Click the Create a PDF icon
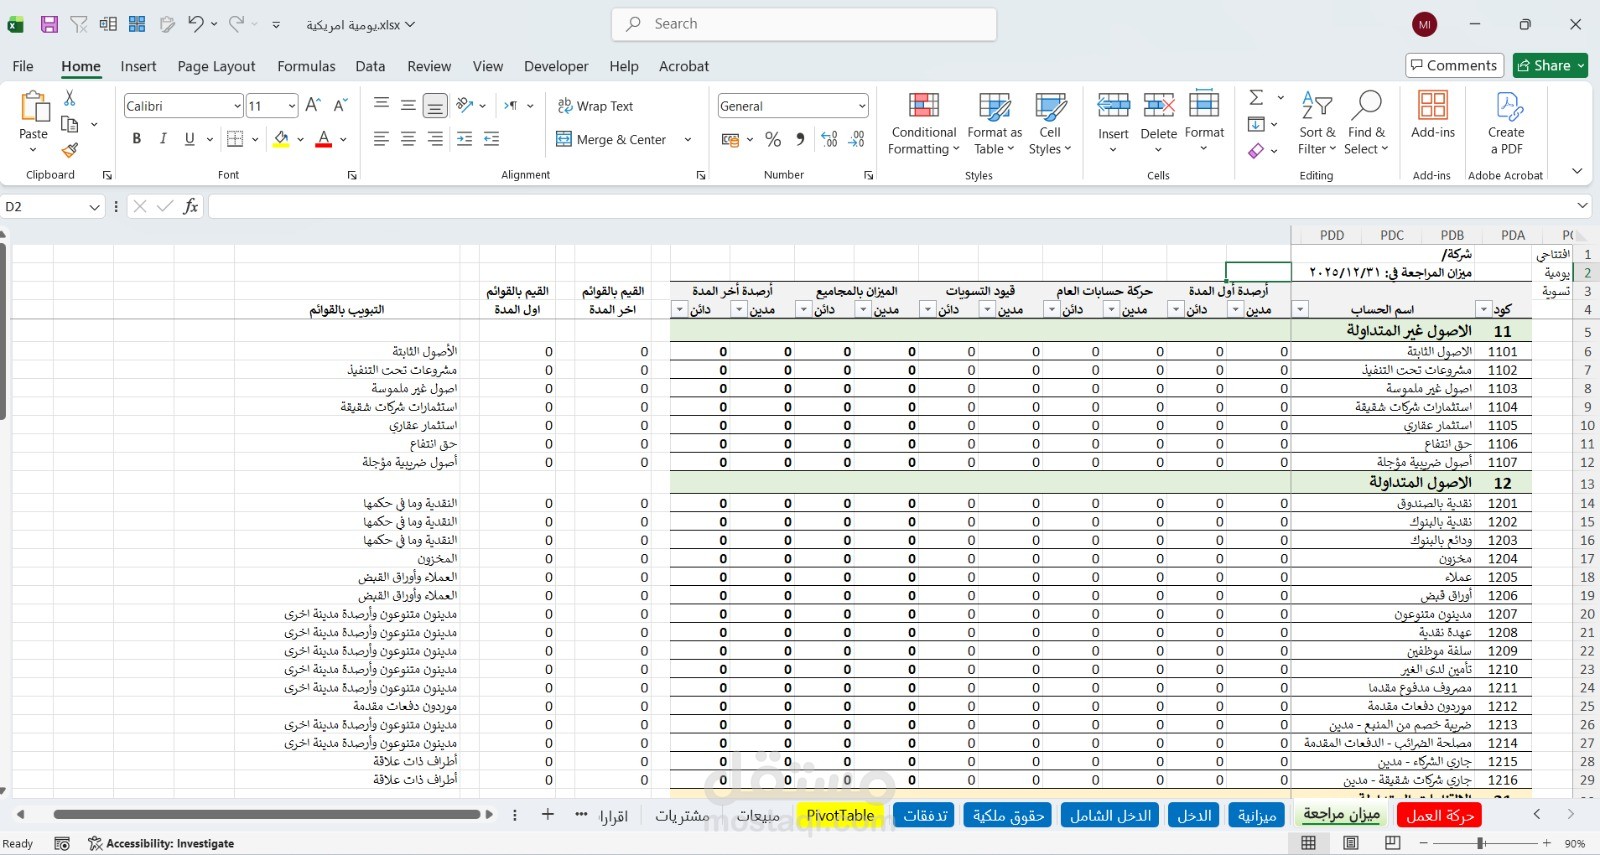The width and height of the screenshot is (1600, 855). pos(1506,124)
